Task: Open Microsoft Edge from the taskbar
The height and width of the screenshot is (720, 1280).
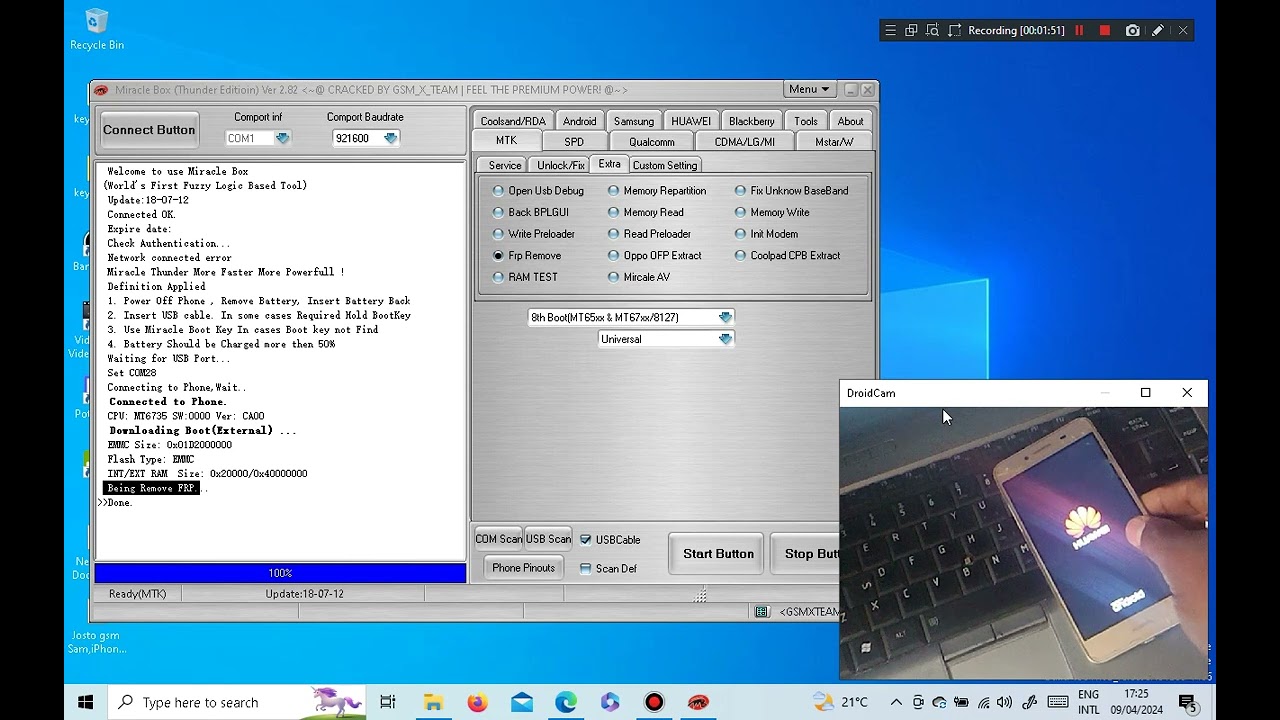Action: (566, 702)
